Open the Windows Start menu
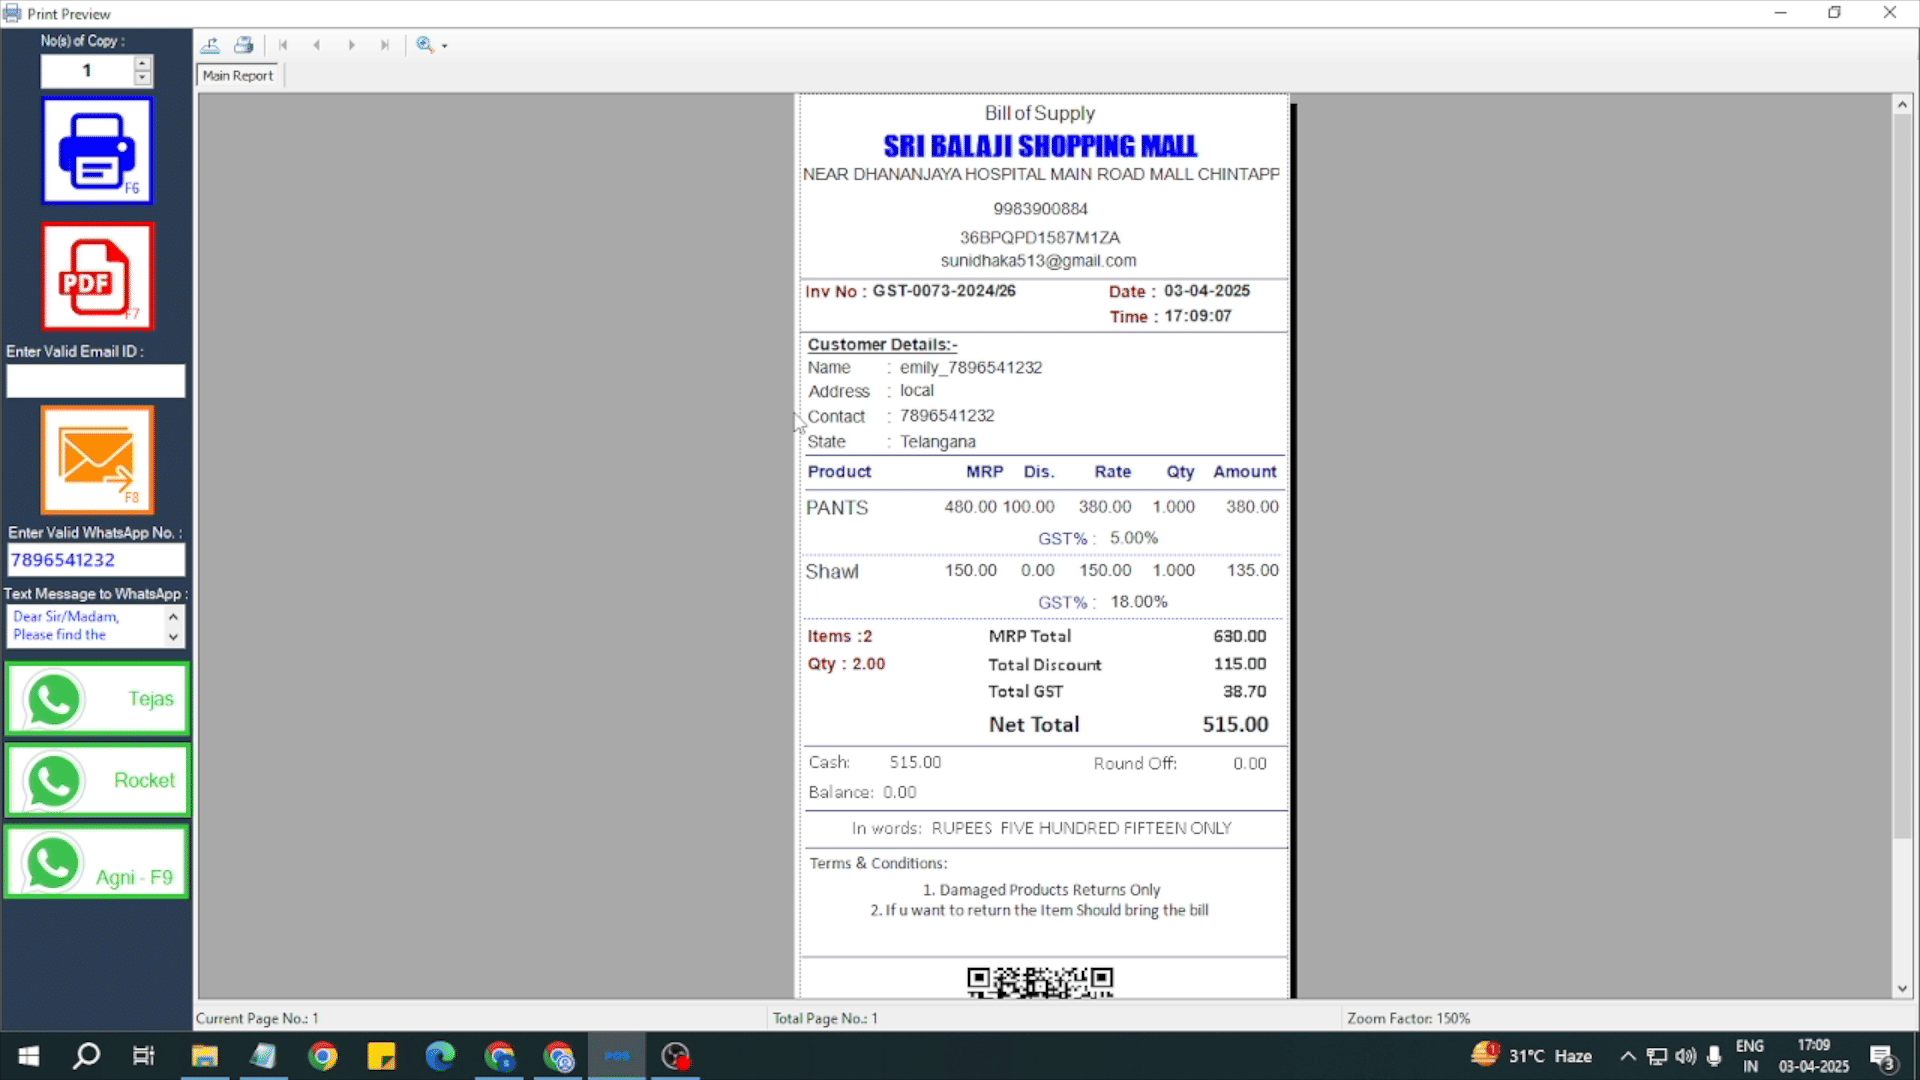The height and width of the screenshot is (1080, 1920). [29, 1056]
